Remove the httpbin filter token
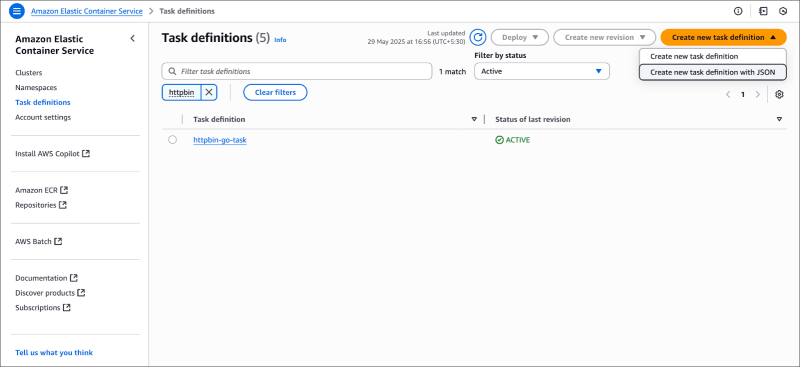 tap(209, 92)
